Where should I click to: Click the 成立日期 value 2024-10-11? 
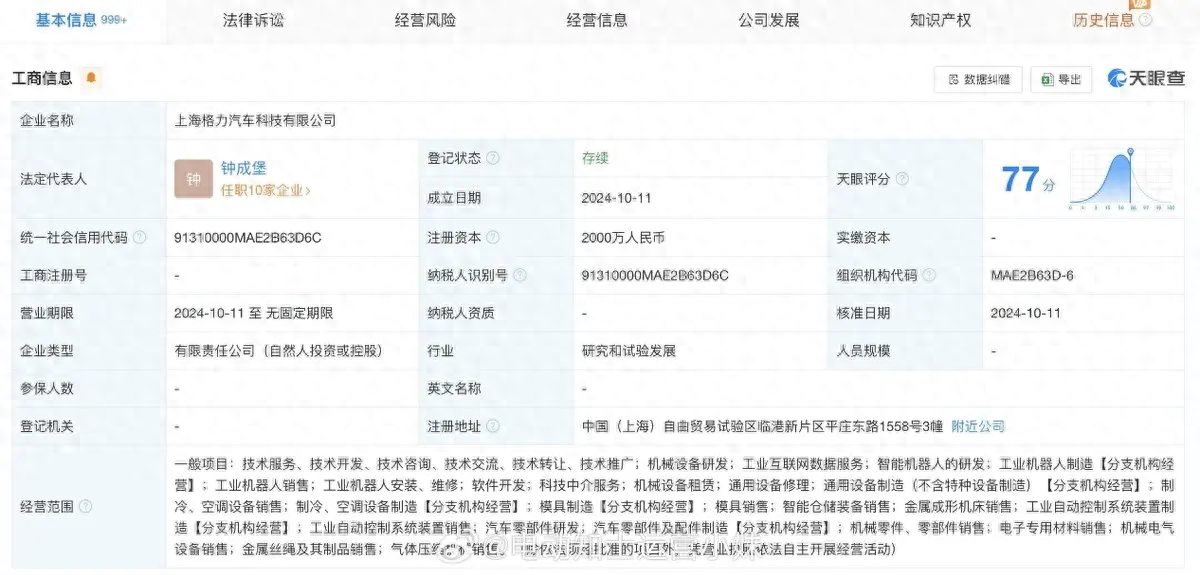(615, 198)
